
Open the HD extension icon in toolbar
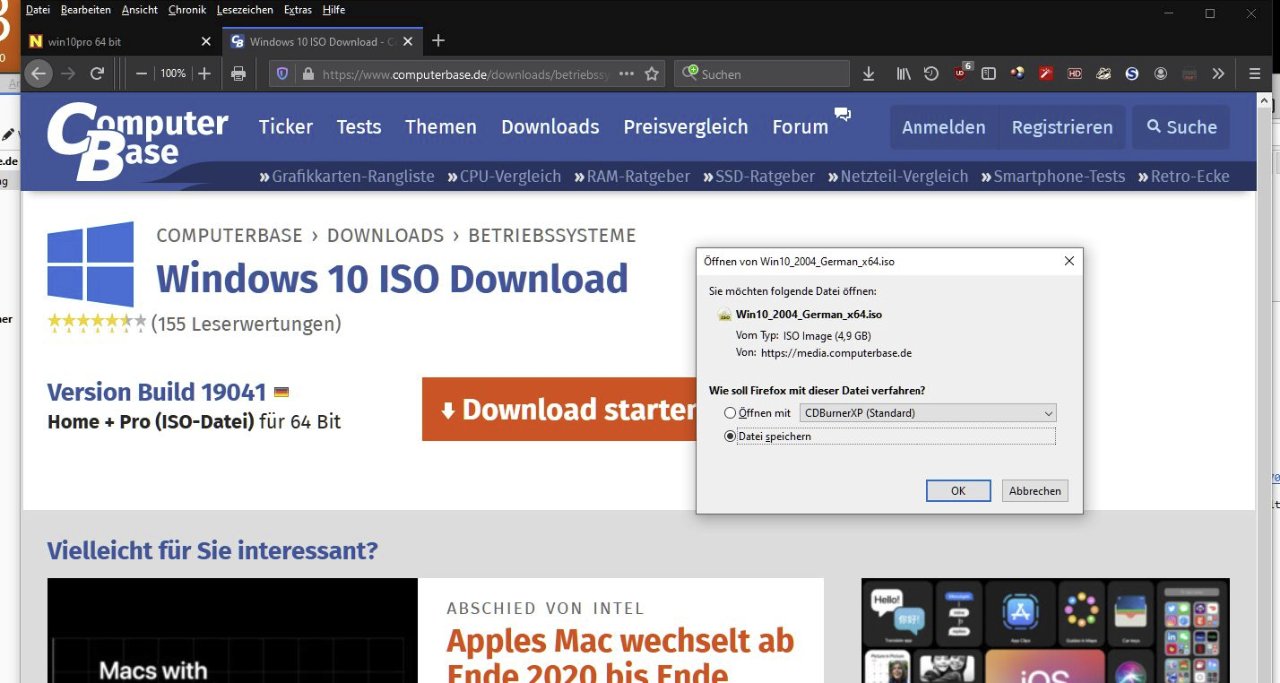pos(1075,74)
